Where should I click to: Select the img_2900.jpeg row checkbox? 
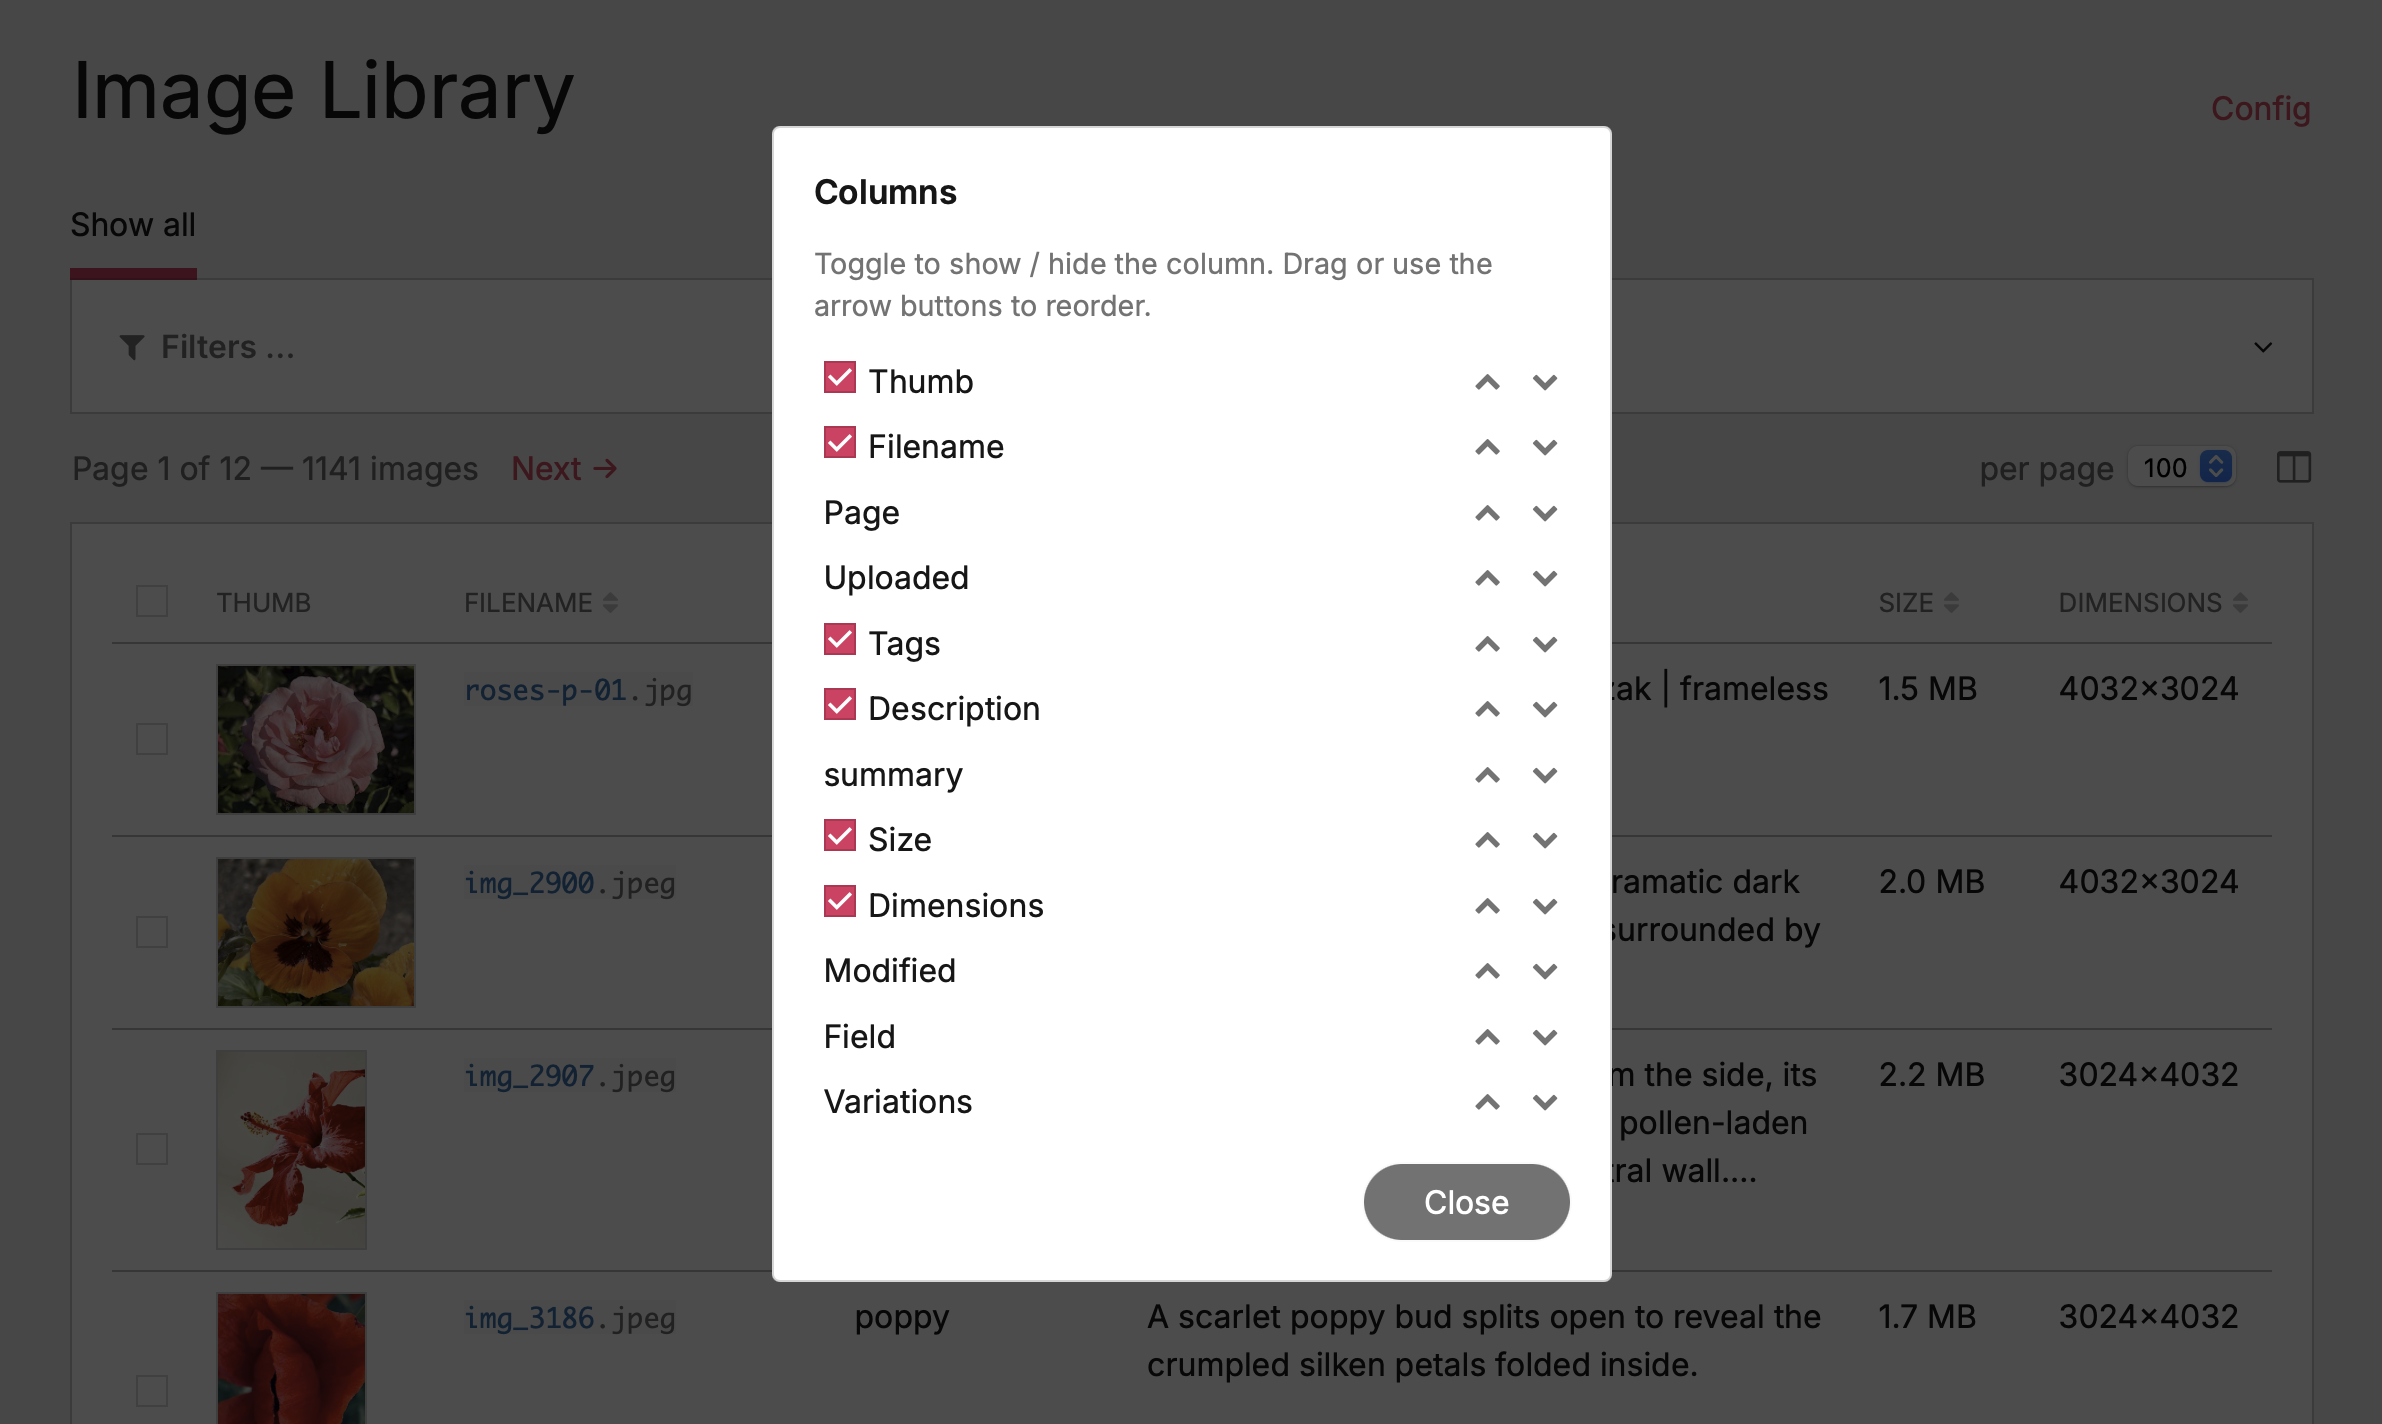(x=152, y=932)
